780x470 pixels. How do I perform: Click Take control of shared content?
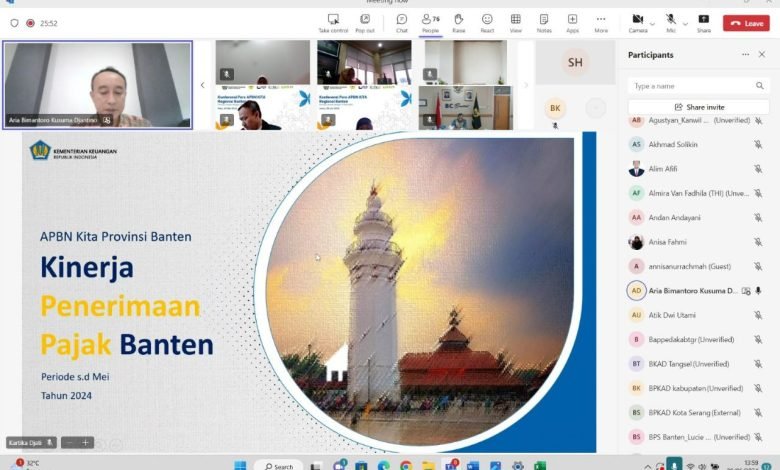[333, 22]
